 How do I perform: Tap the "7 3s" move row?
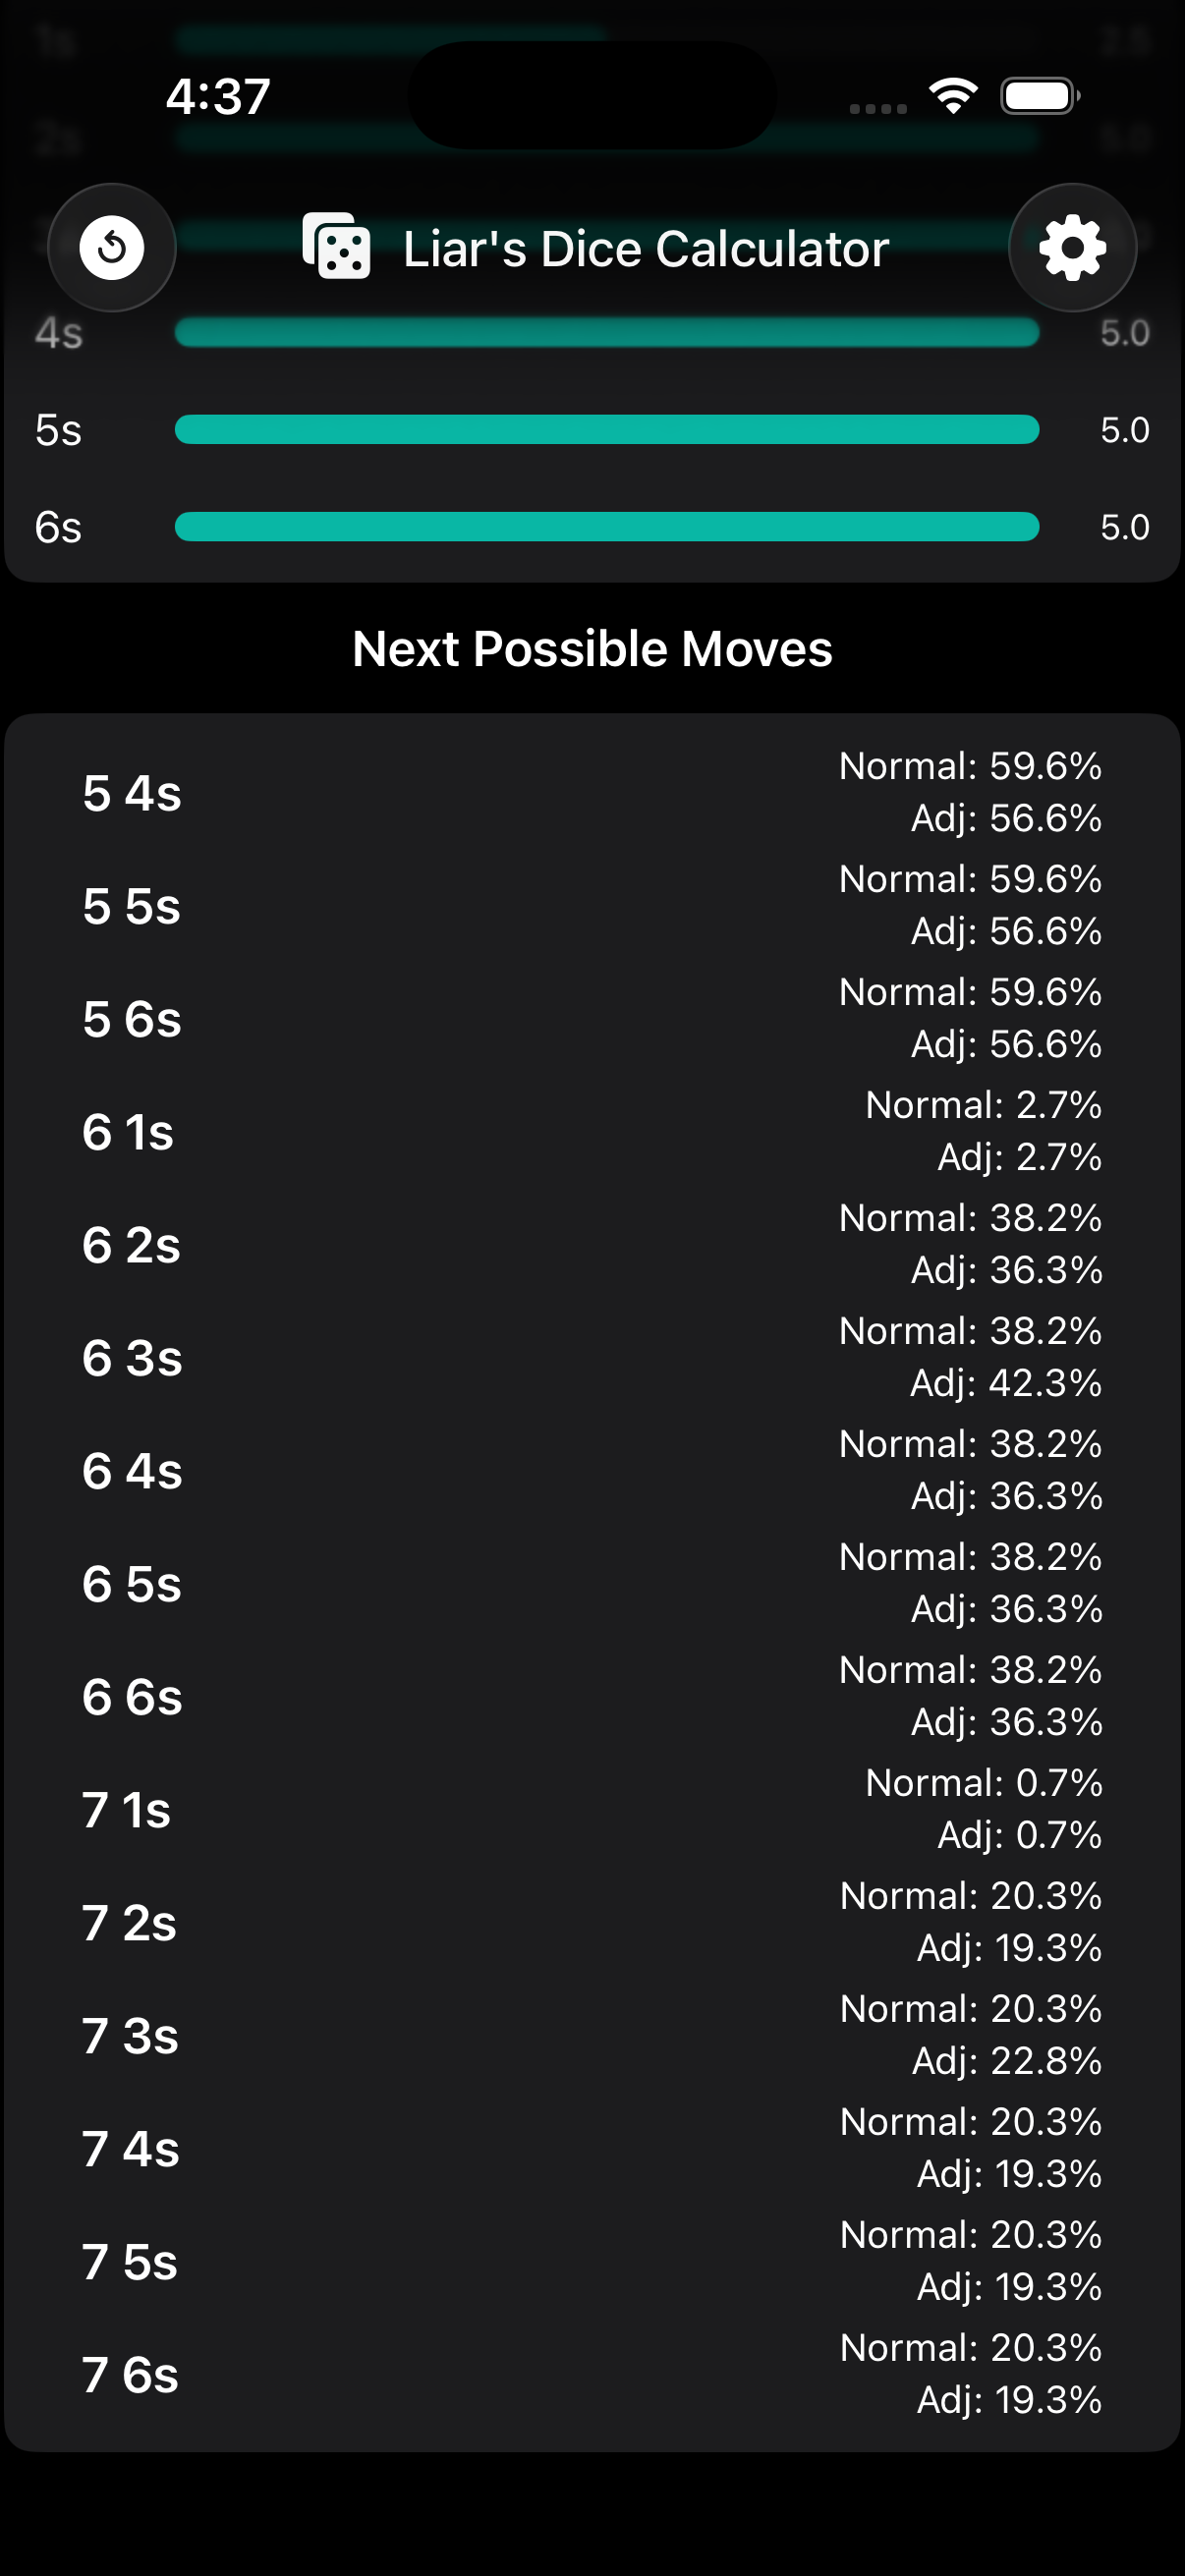(592, 2036)
